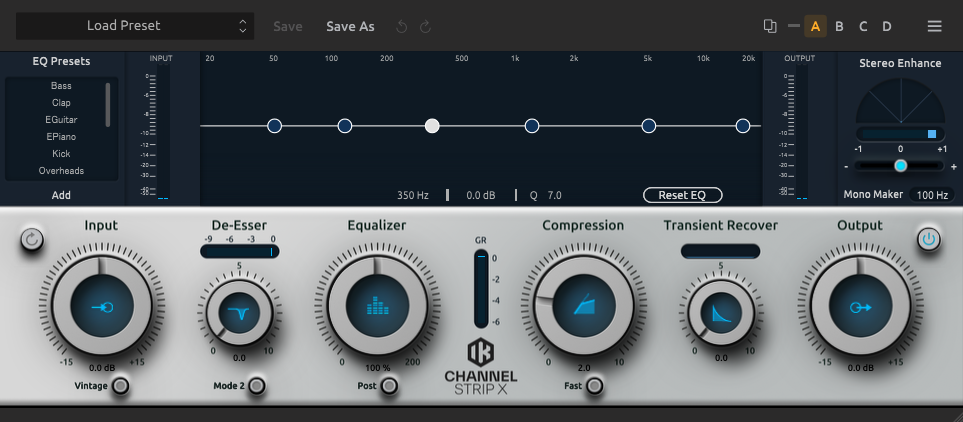963x422 pixels.
Task: Select preset slot A
Action: tap(815, 26)
